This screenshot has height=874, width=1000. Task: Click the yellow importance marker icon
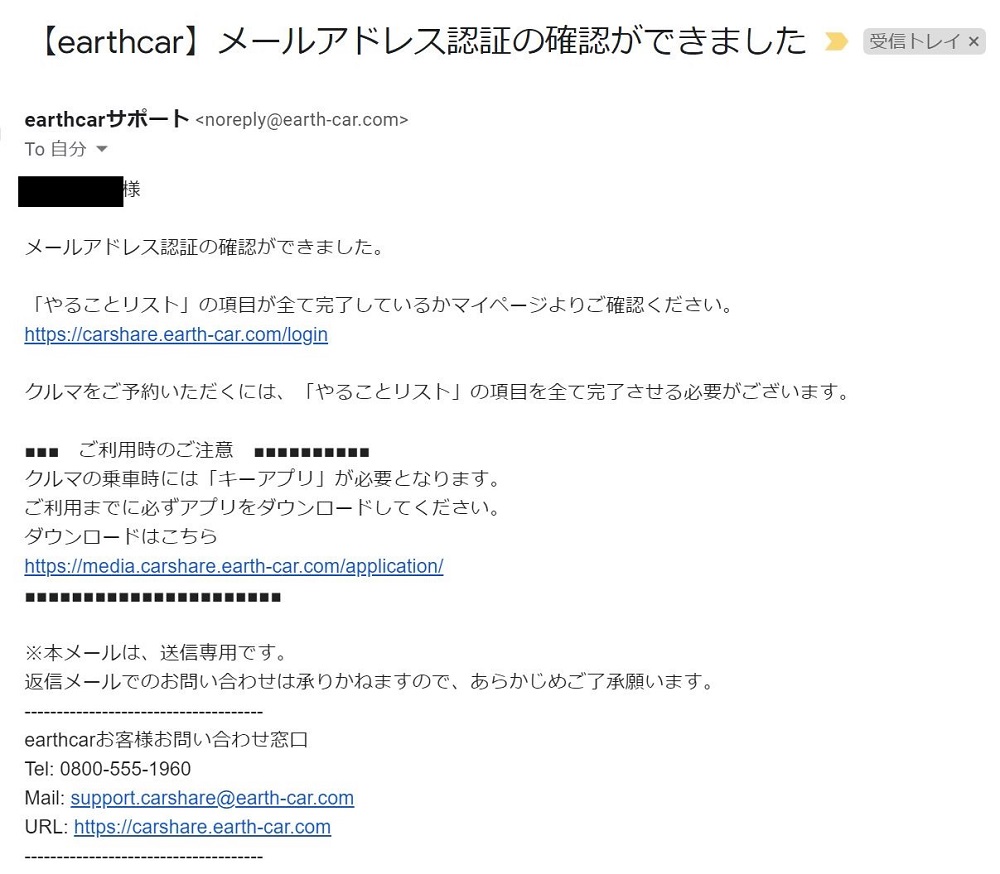(836, 42)
